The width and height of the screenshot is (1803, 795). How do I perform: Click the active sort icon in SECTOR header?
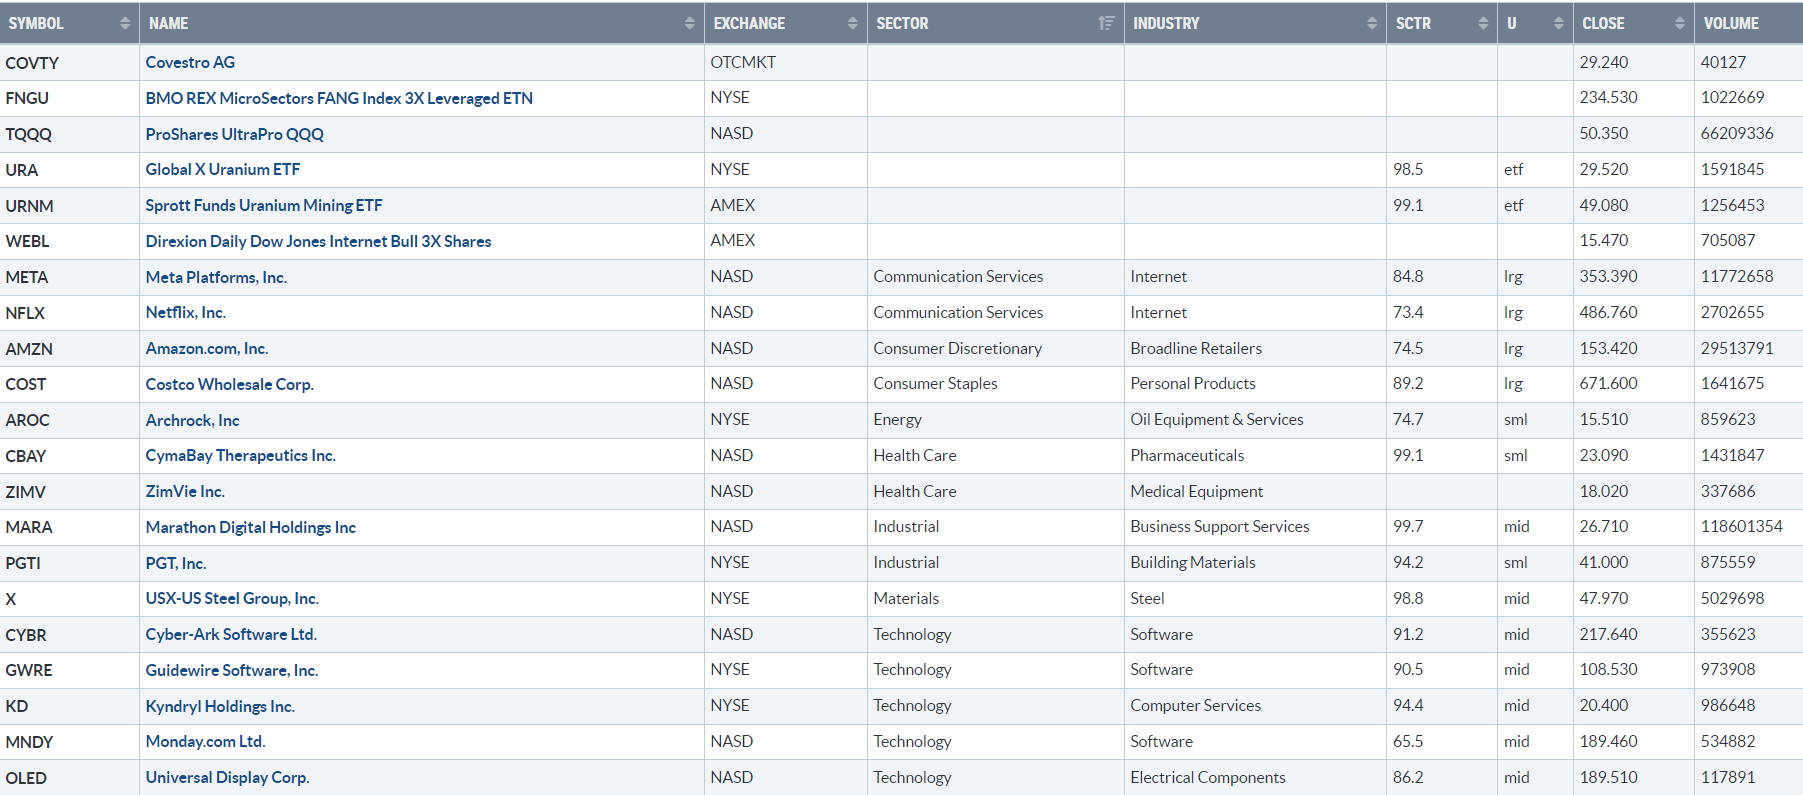click(x=1106, y=23)
